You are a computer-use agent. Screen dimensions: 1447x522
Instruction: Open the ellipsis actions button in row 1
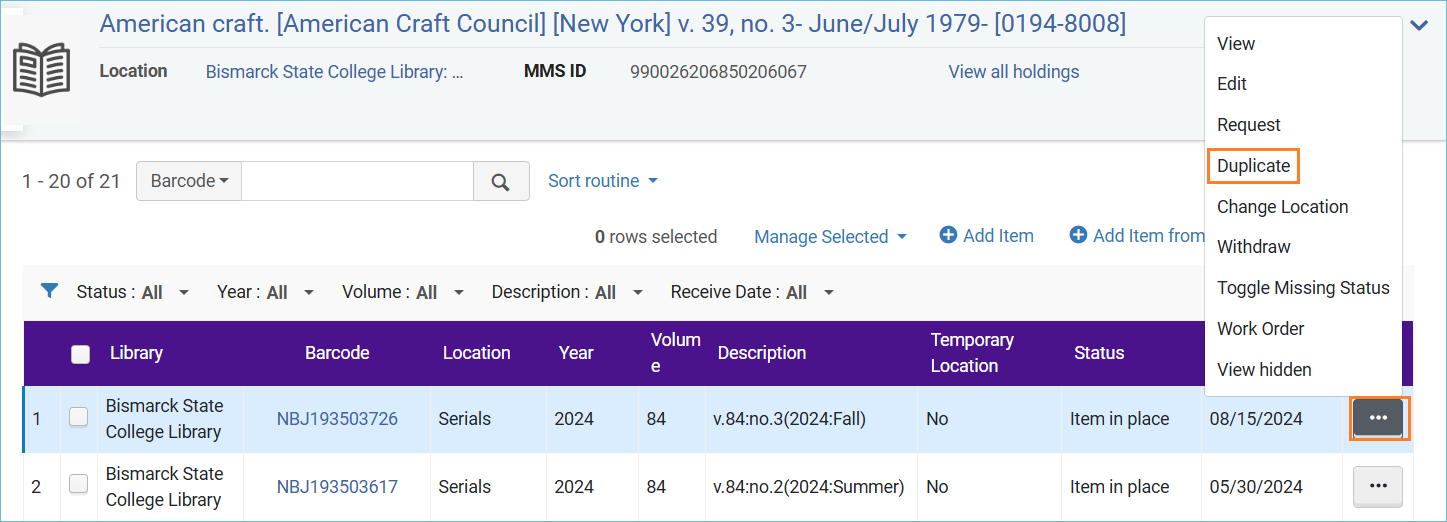coord(1378,418)
